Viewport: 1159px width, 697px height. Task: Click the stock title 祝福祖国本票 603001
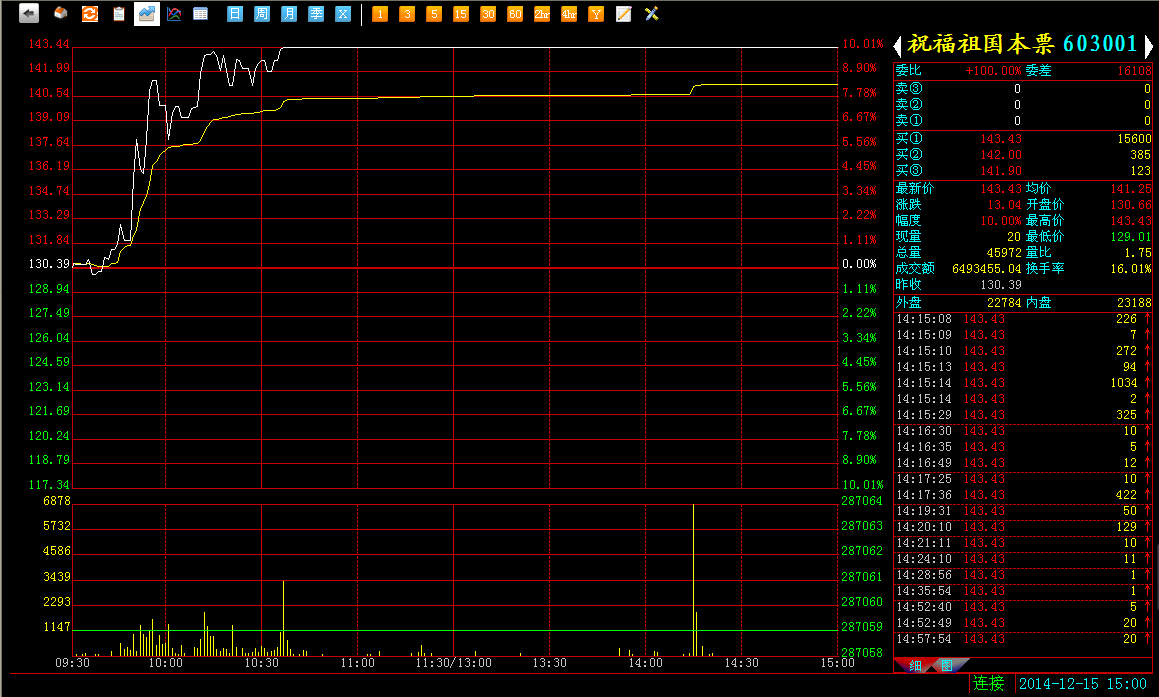coord(1022,44)
